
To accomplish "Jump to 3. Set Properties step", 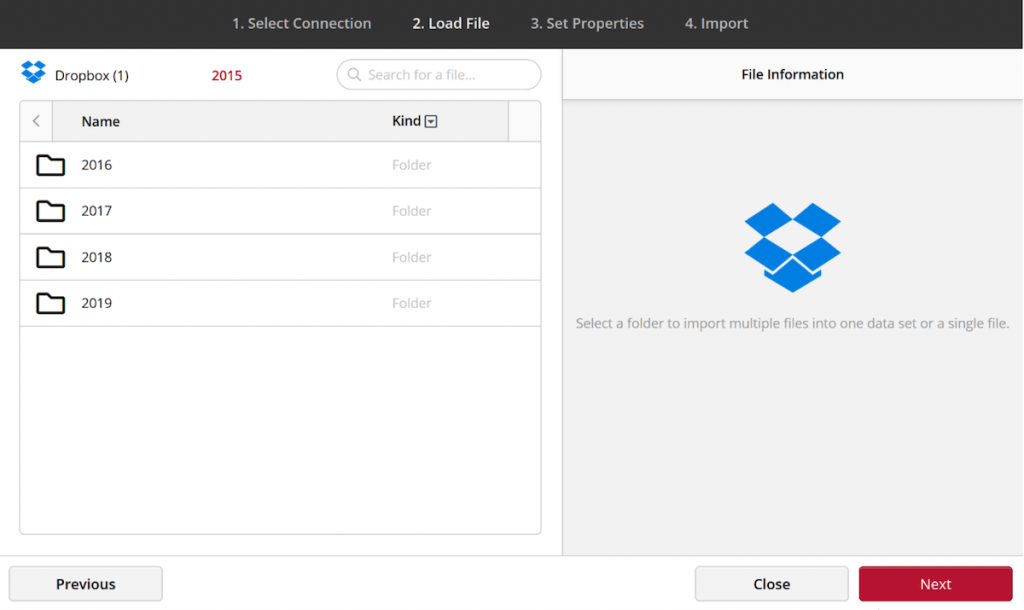I will [x=587, y=24].
